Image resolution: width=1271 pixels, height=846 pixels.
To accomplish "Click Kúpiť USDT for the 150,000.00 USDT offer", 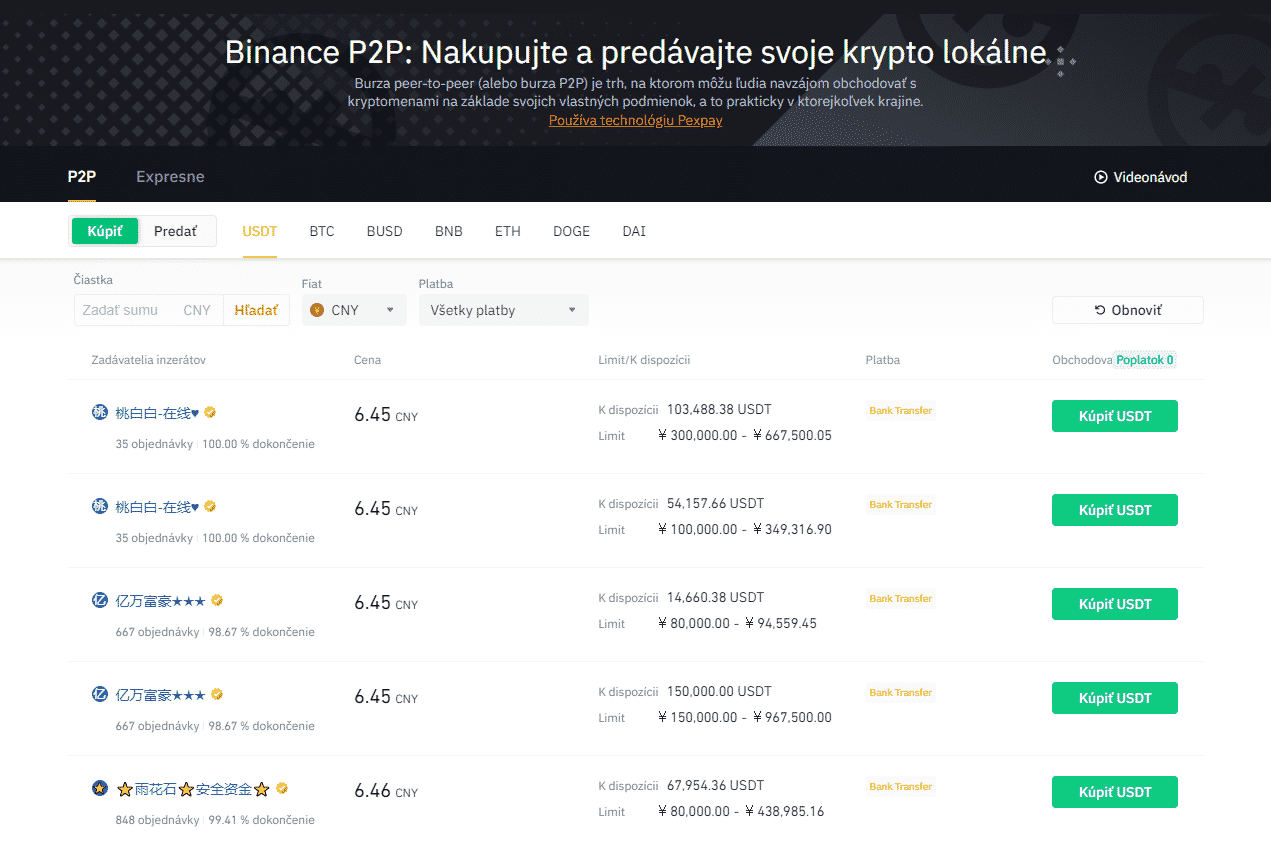I will pyautogui.click(x=1114, y=698).
